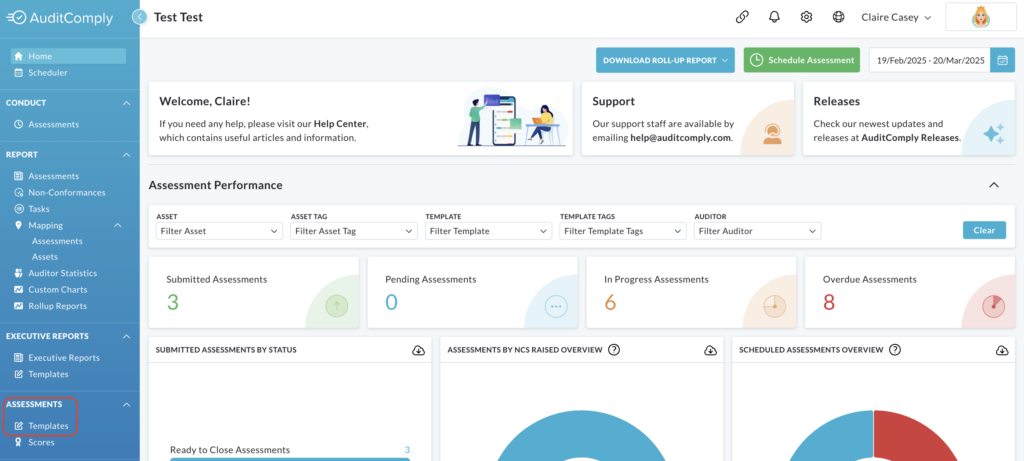
Task: Open the Filter Template Tags dropdown
Action: pyautogui.click(x=622, y=230)
